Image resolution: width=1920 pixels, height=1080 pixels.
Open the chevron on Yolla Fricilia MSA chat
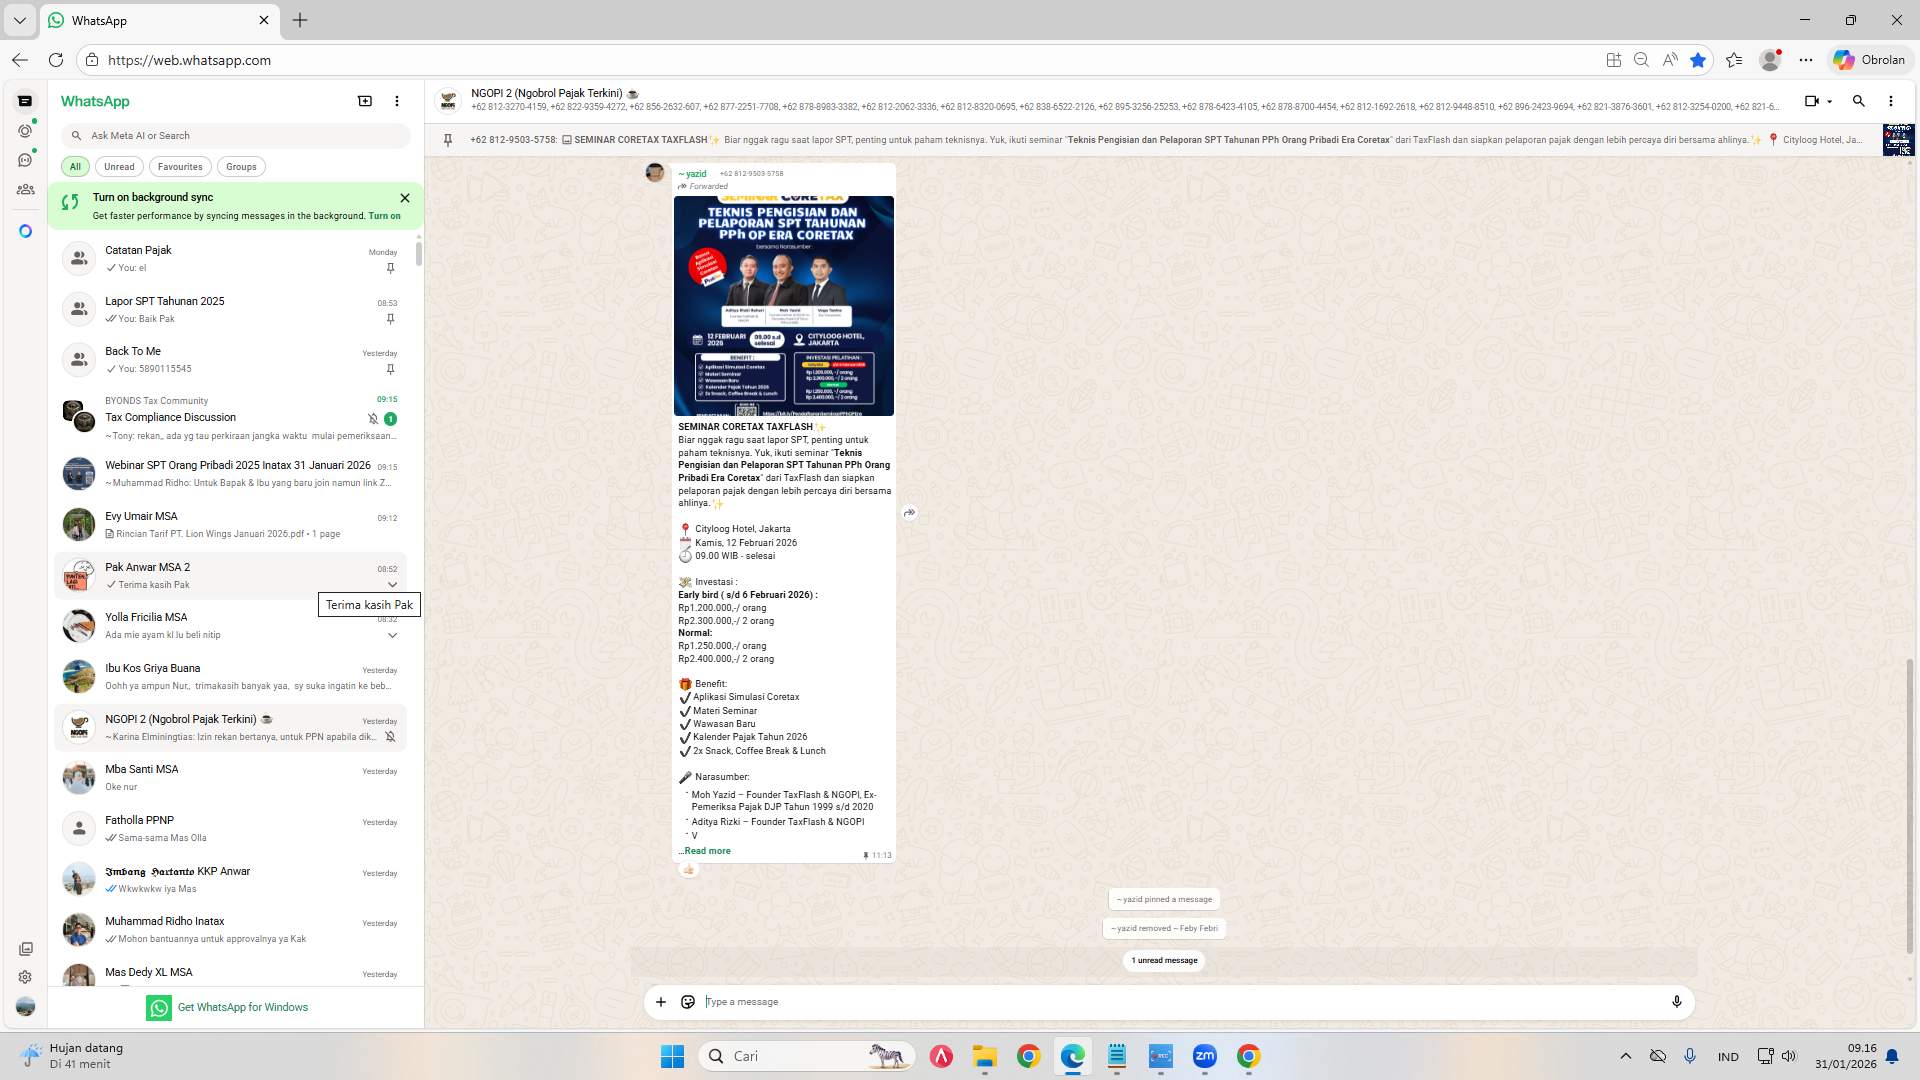(x=392, y=635)
